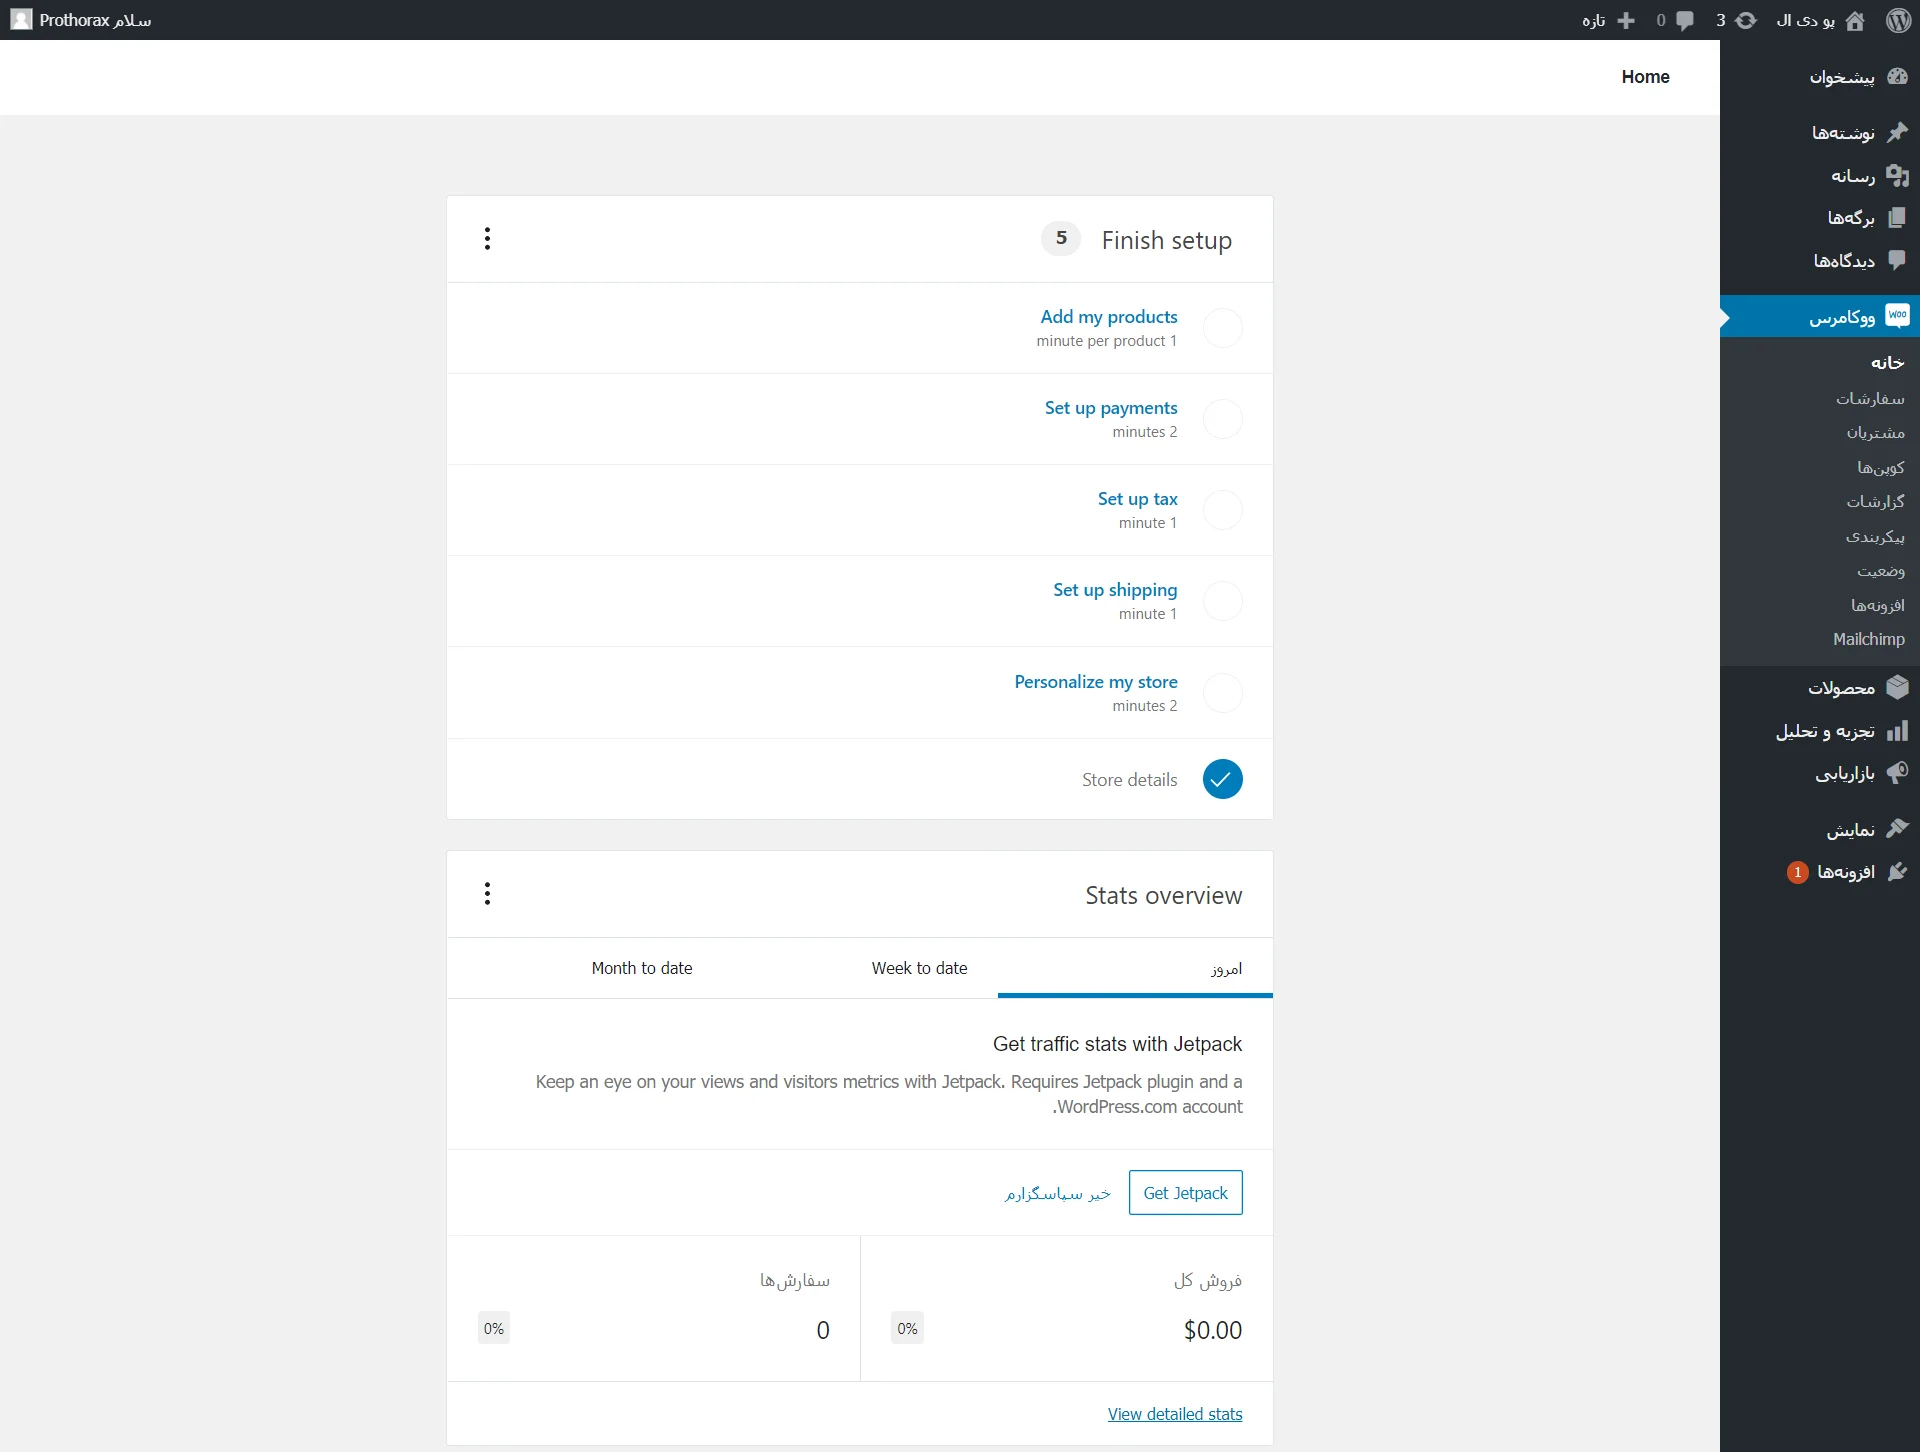Click the Get Jetpack button
Image resolution: width=1920 pixels, height=1452 pixels.
[1185, 1193]
